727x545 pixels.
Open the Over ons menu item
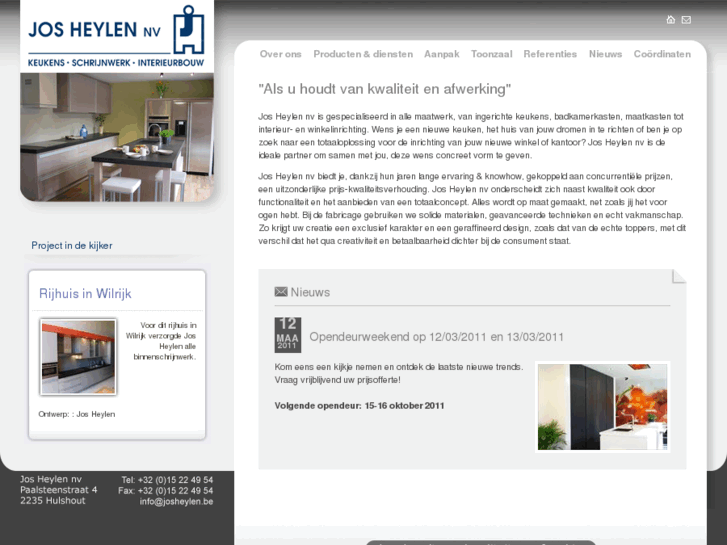(x=281, y=54)
